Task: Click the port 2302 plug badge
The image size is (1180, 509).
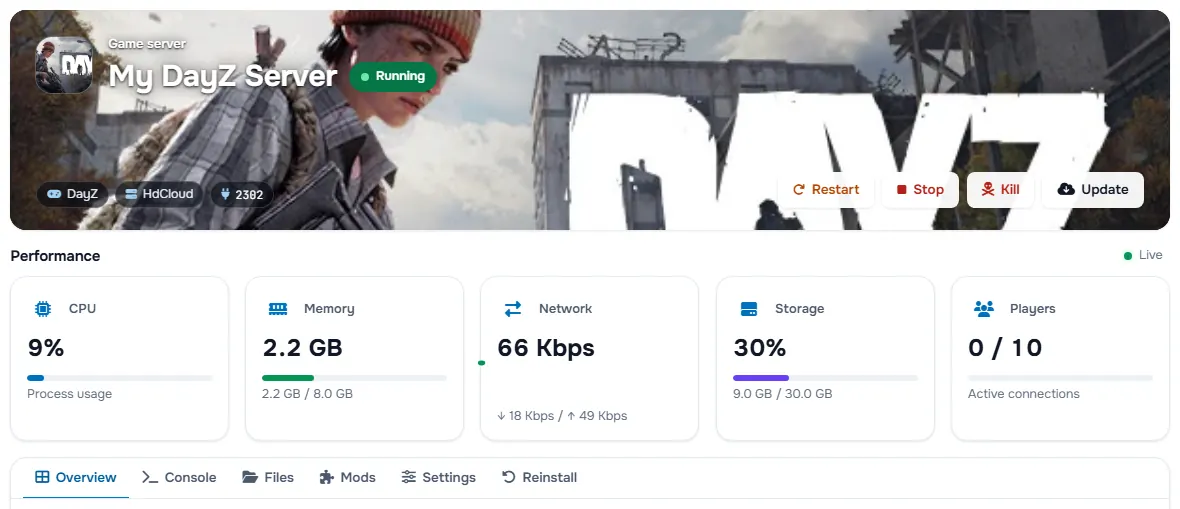Action: 242,194
